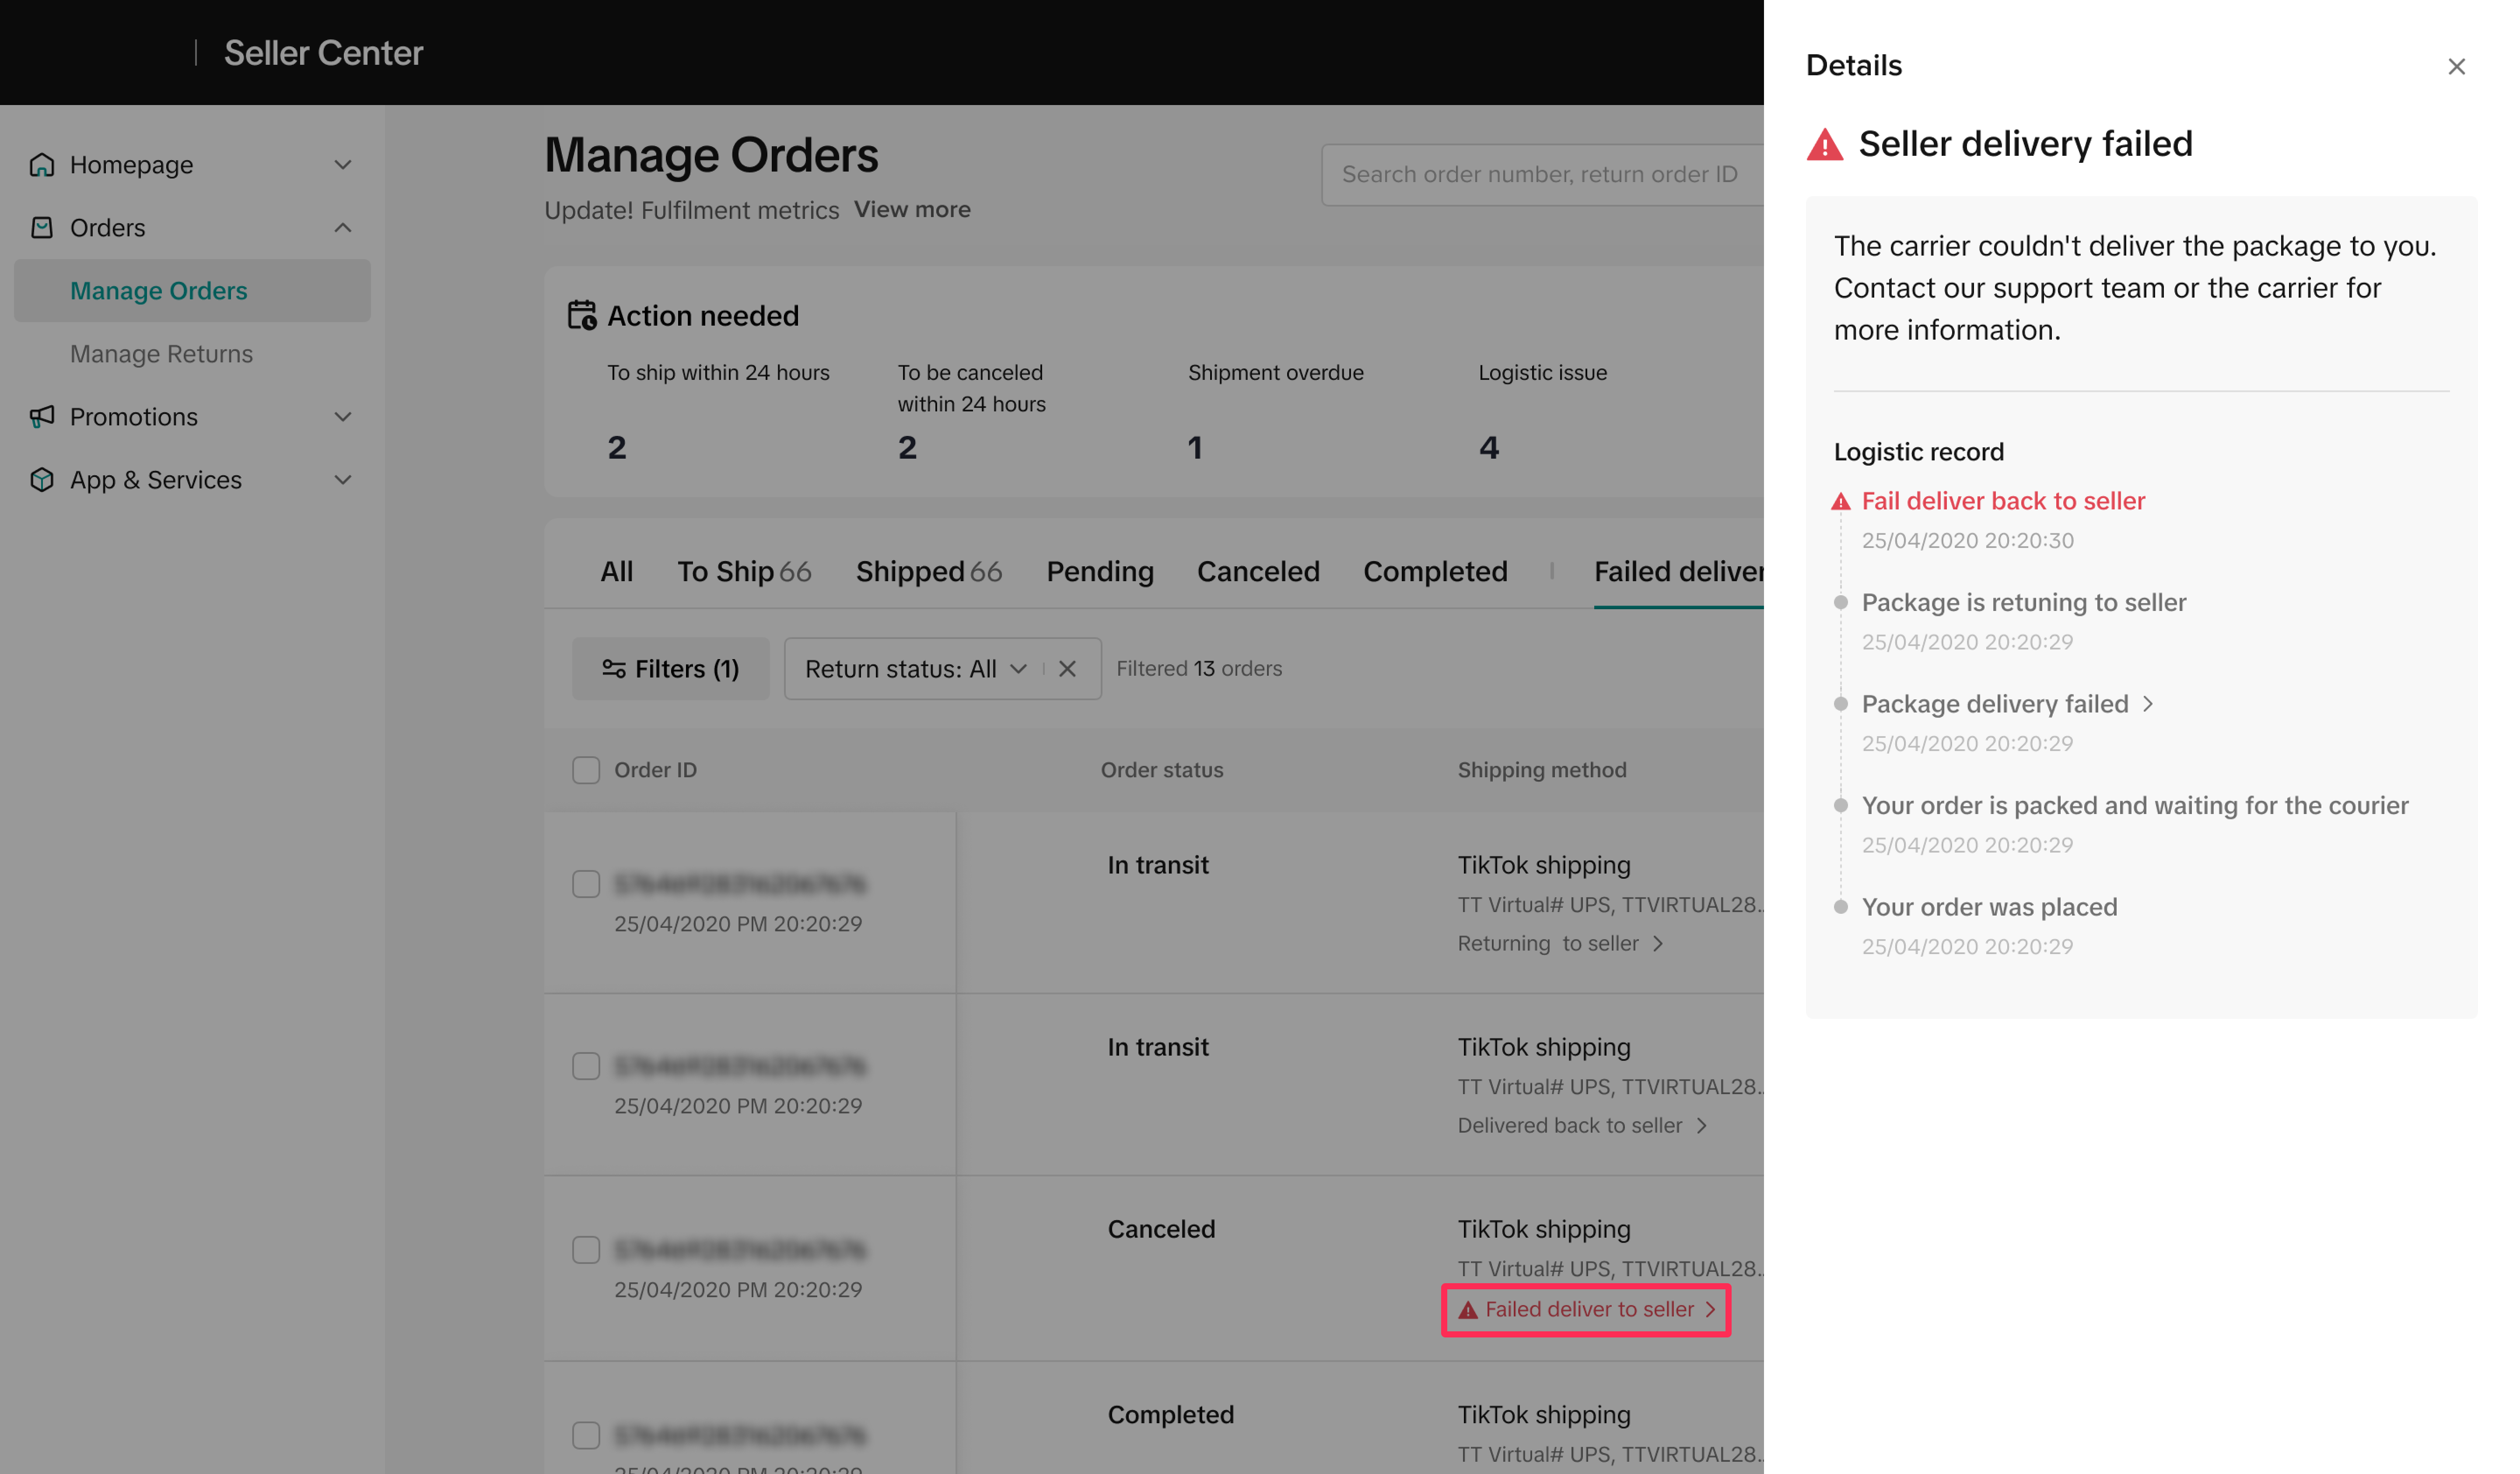This screenshot has height=1474, width=2520.
Task: Click the Homepage house icon in sidebar
Action: 42,164
